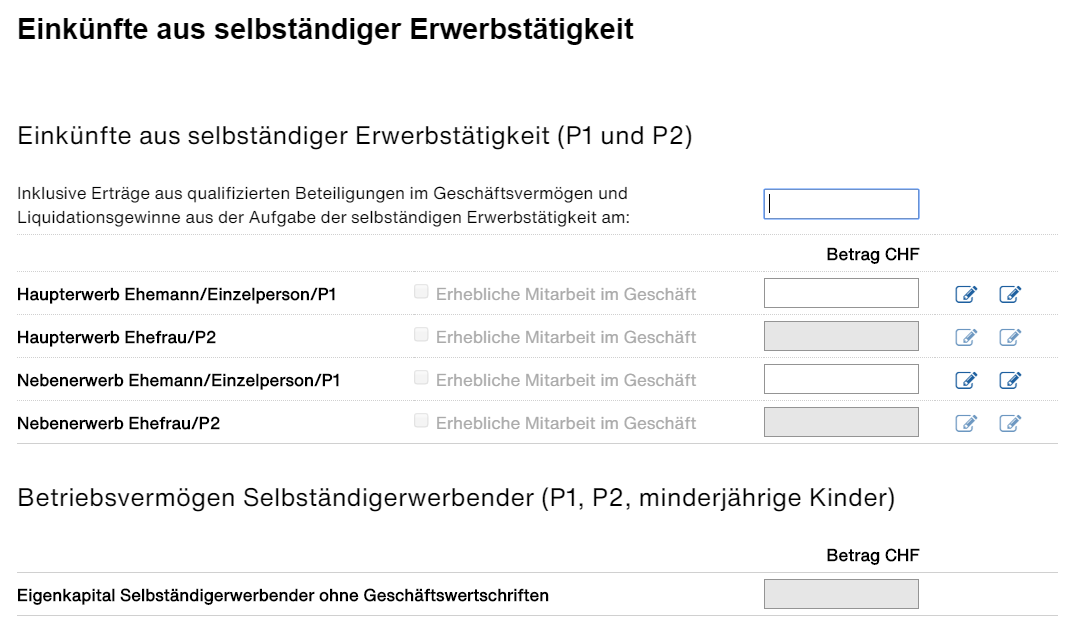Tick Erhebliche Mitarbeit checkbox for Haupterwerb Ehefrau/P2
The image size is (1078, 636).
click(x=421, y=335)
